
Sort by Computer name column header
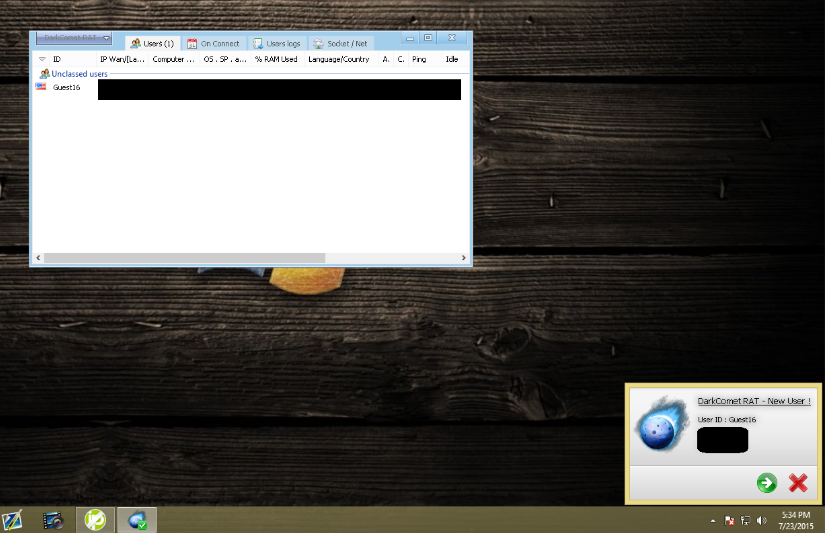[x=174, y=59]
